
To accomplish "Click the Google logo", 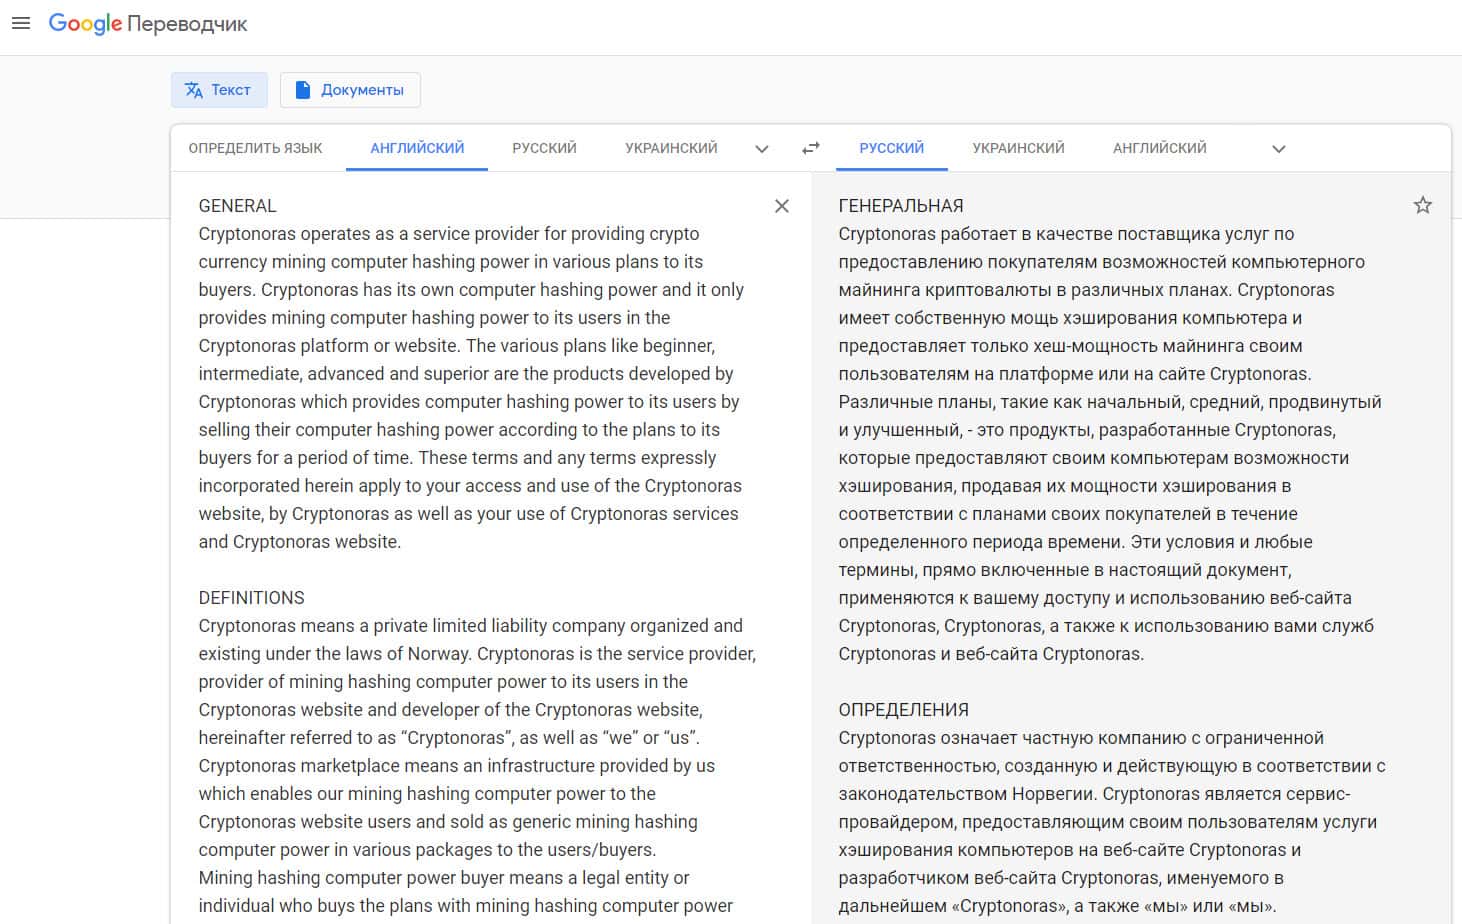I will 85,24.
